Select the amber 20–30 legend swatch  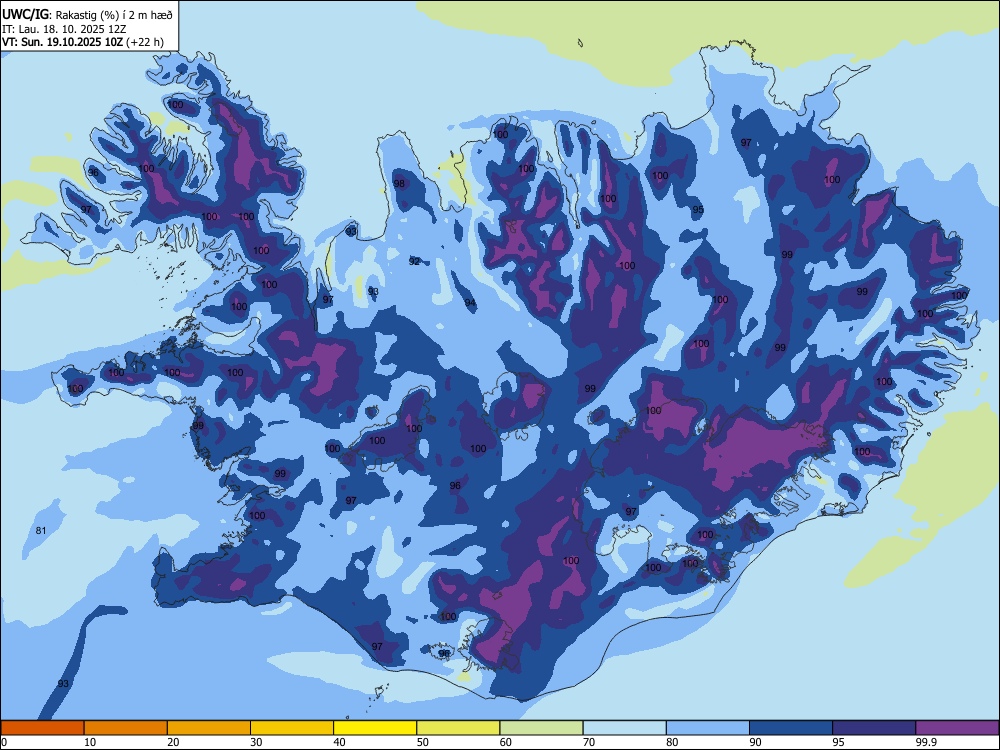tap(209, 728)
